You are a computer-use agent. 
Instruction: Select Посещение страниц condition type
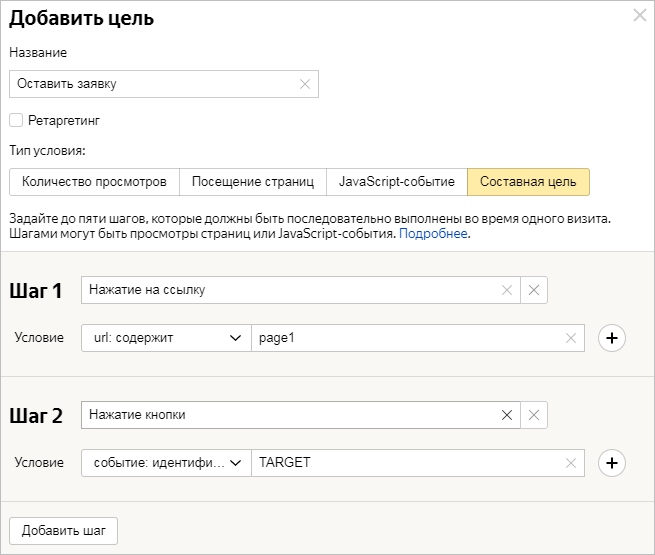pos(253,182)
